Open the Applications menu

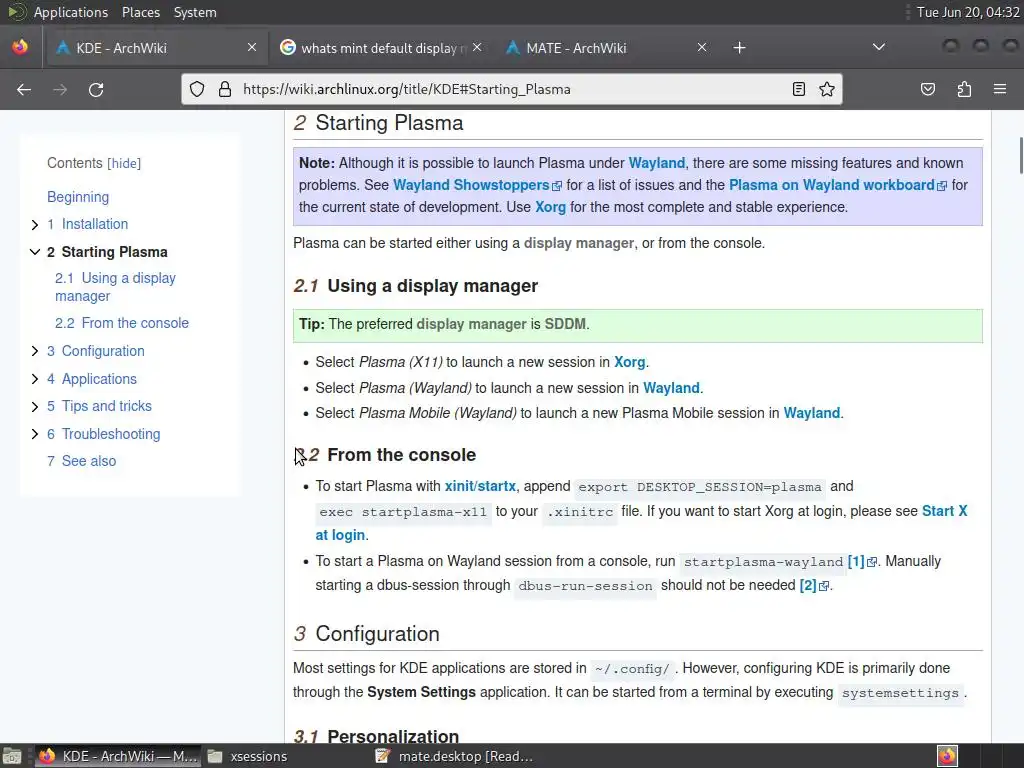click(71, 12)
